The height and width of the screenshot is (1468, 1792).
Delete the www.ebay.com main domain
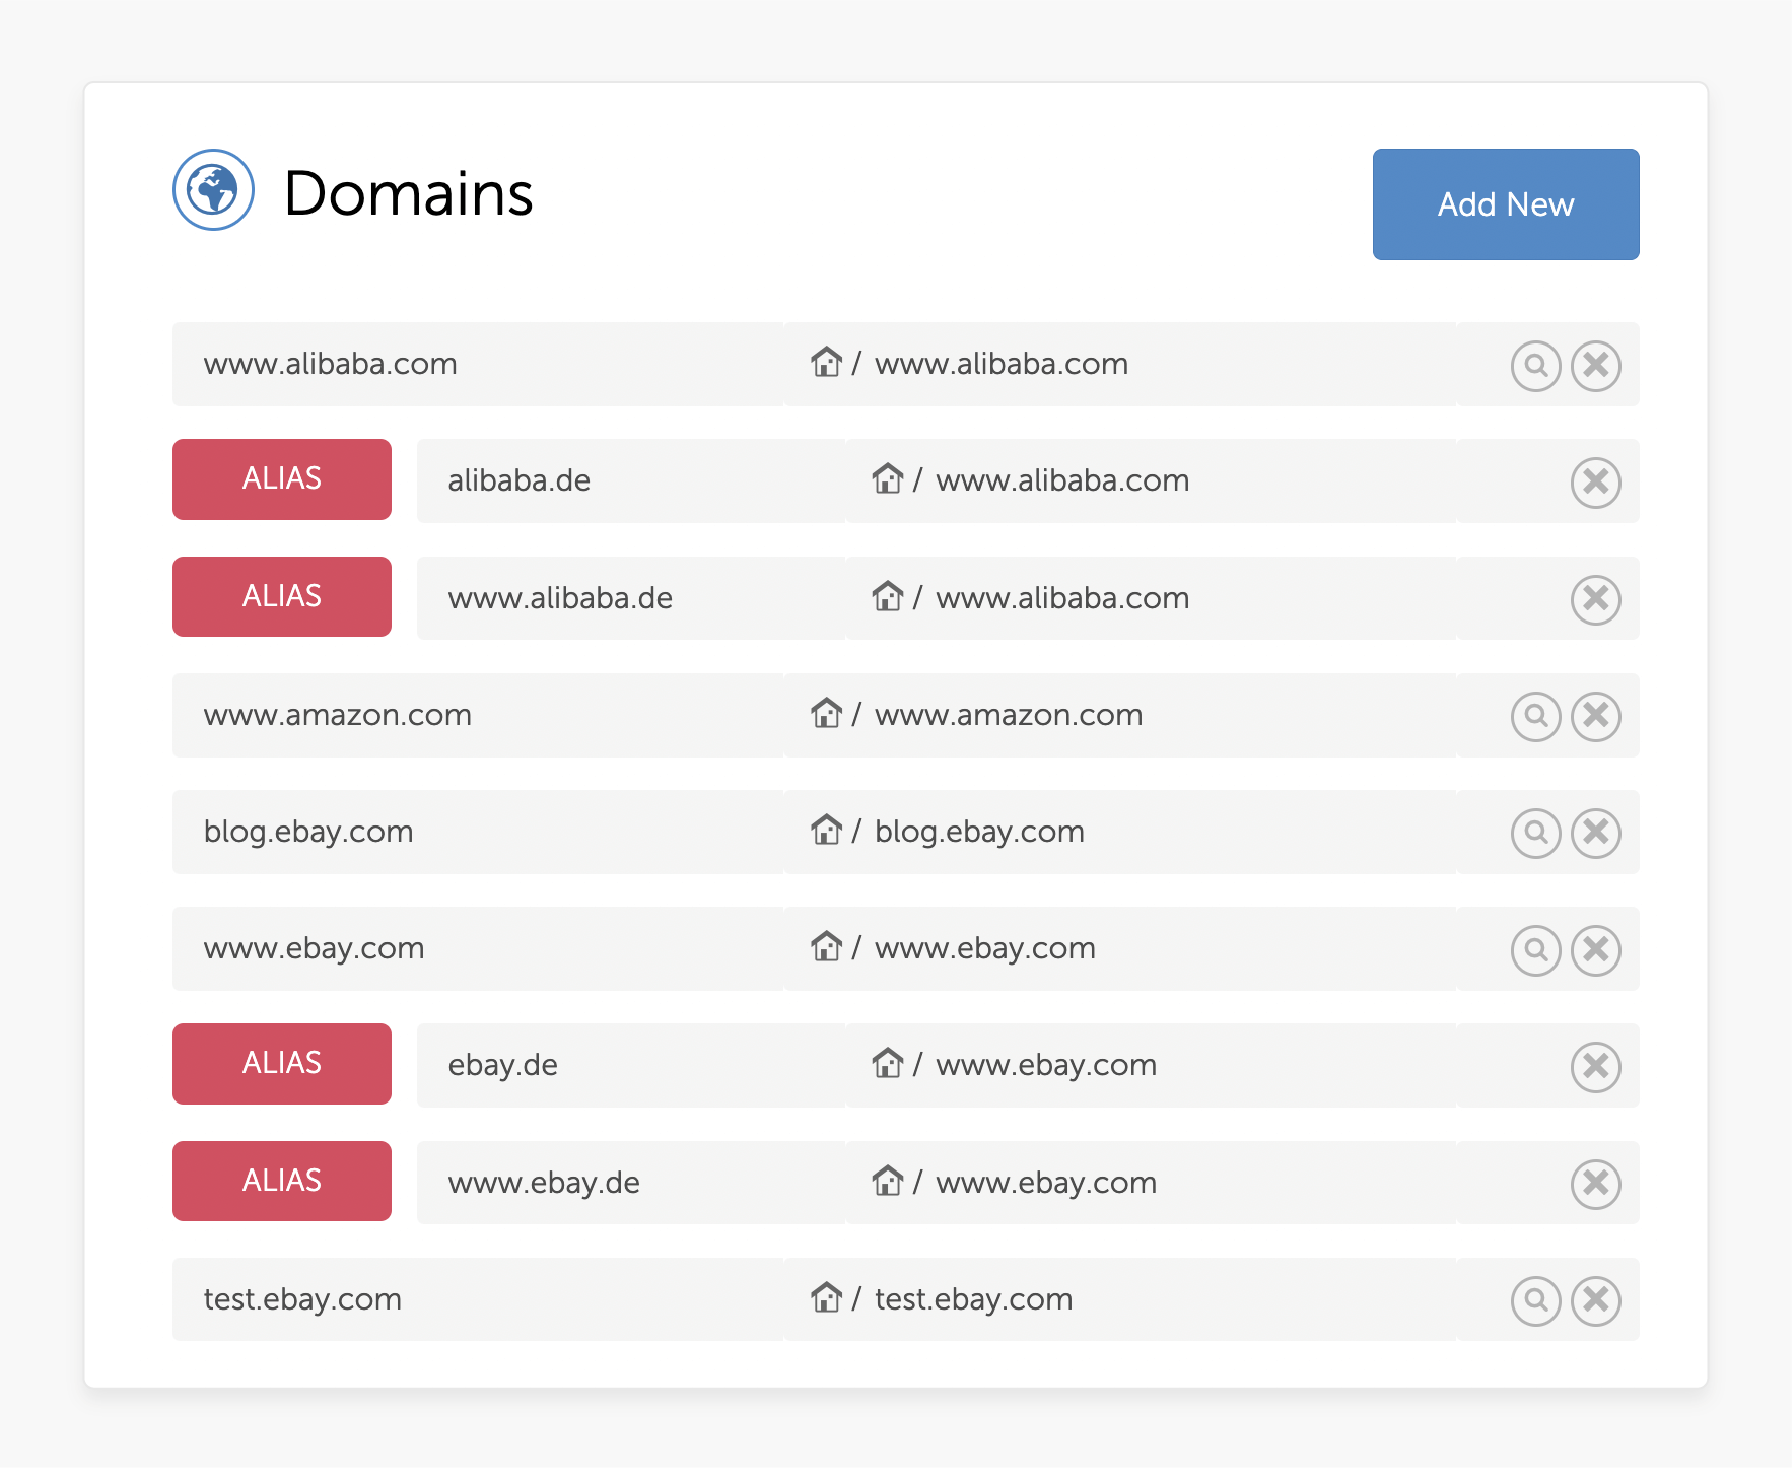(1595, 949)
